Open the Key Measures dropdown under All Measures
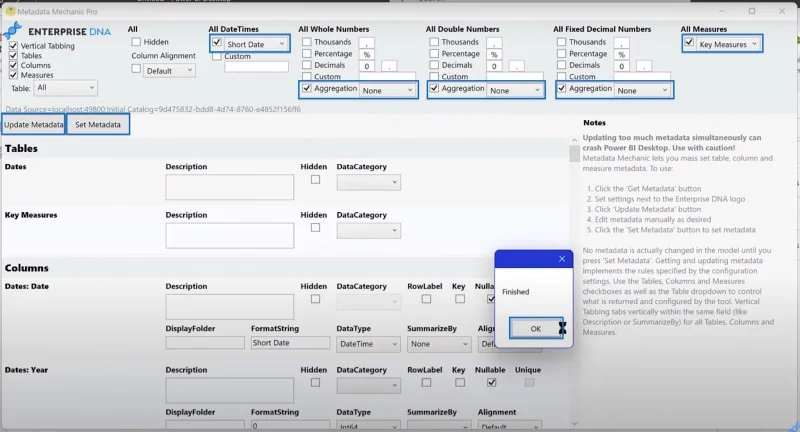800x432 pixels. 728,44
